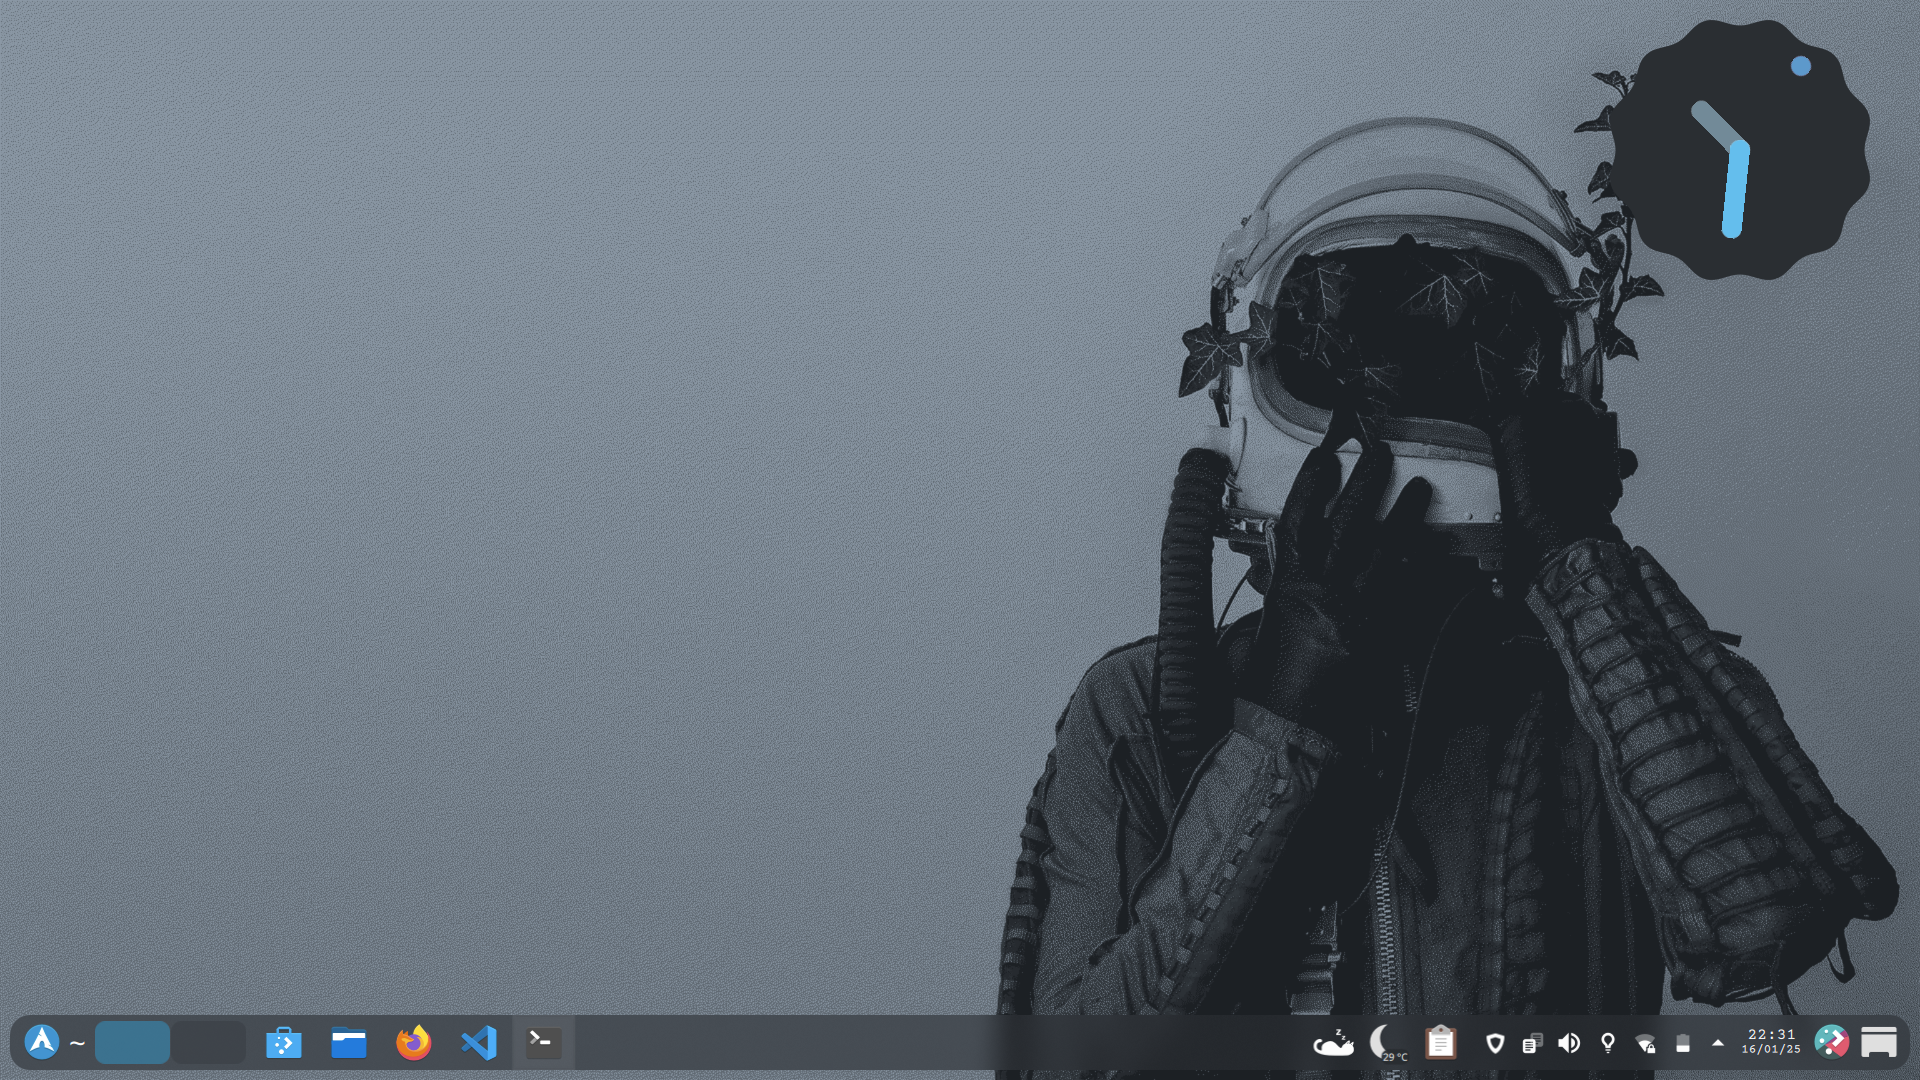Viewport: 1920px width, 1080px height.
Task: Open the Arch Linux application launcher
Action: click(42, 1043)
